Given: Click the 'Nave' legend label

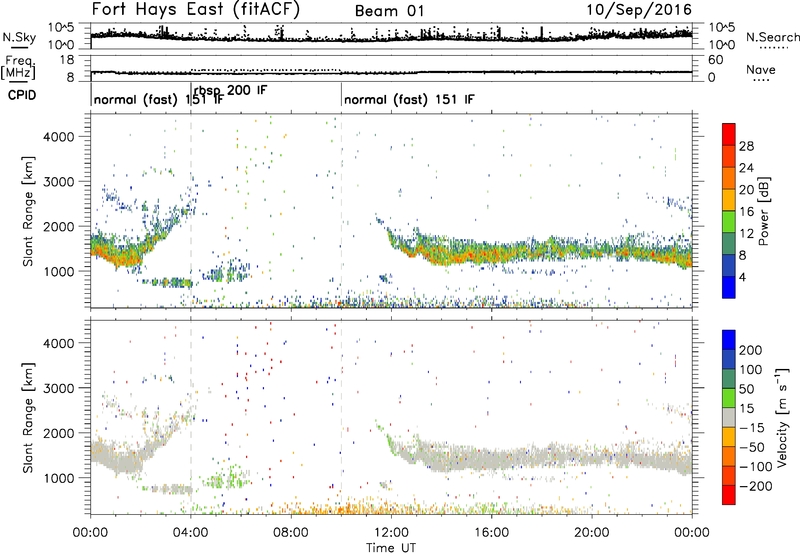Looking at the screenshot, I should click(760, 69).
